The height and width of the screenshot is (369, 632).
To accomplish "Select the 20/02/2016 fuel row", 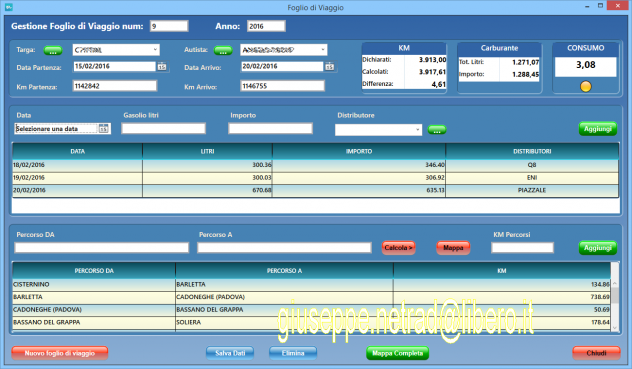I will pos(315,190).
